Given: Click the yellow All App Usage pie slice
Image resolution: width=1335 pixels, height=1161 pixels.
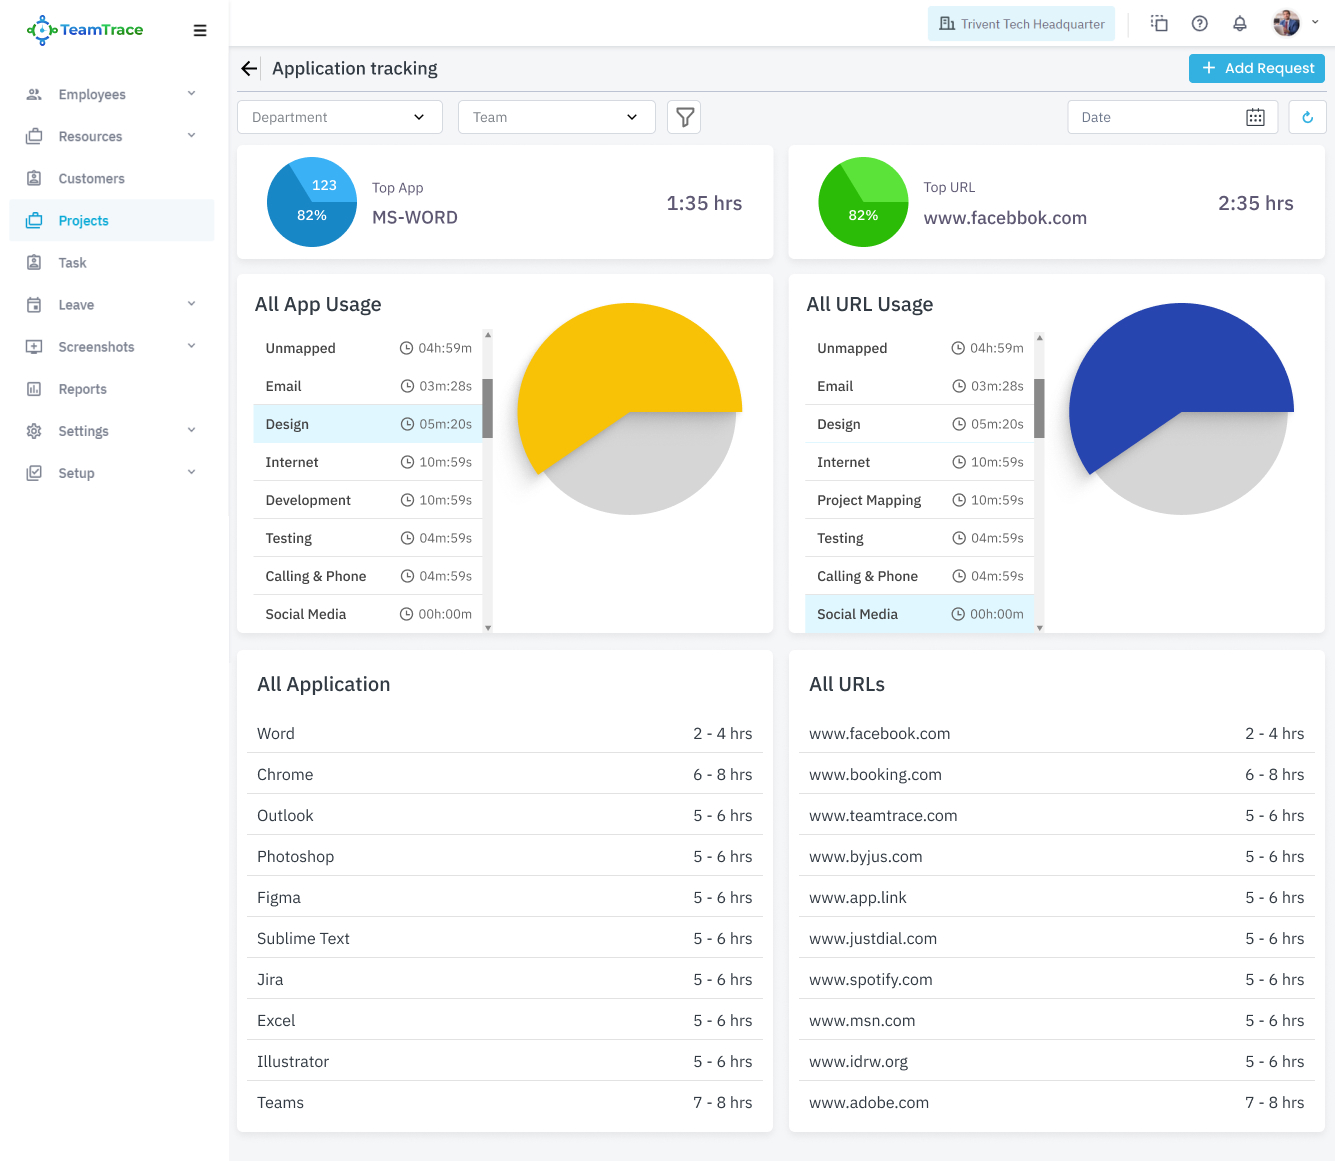Looking at the screenshot, I should (620, 360).
